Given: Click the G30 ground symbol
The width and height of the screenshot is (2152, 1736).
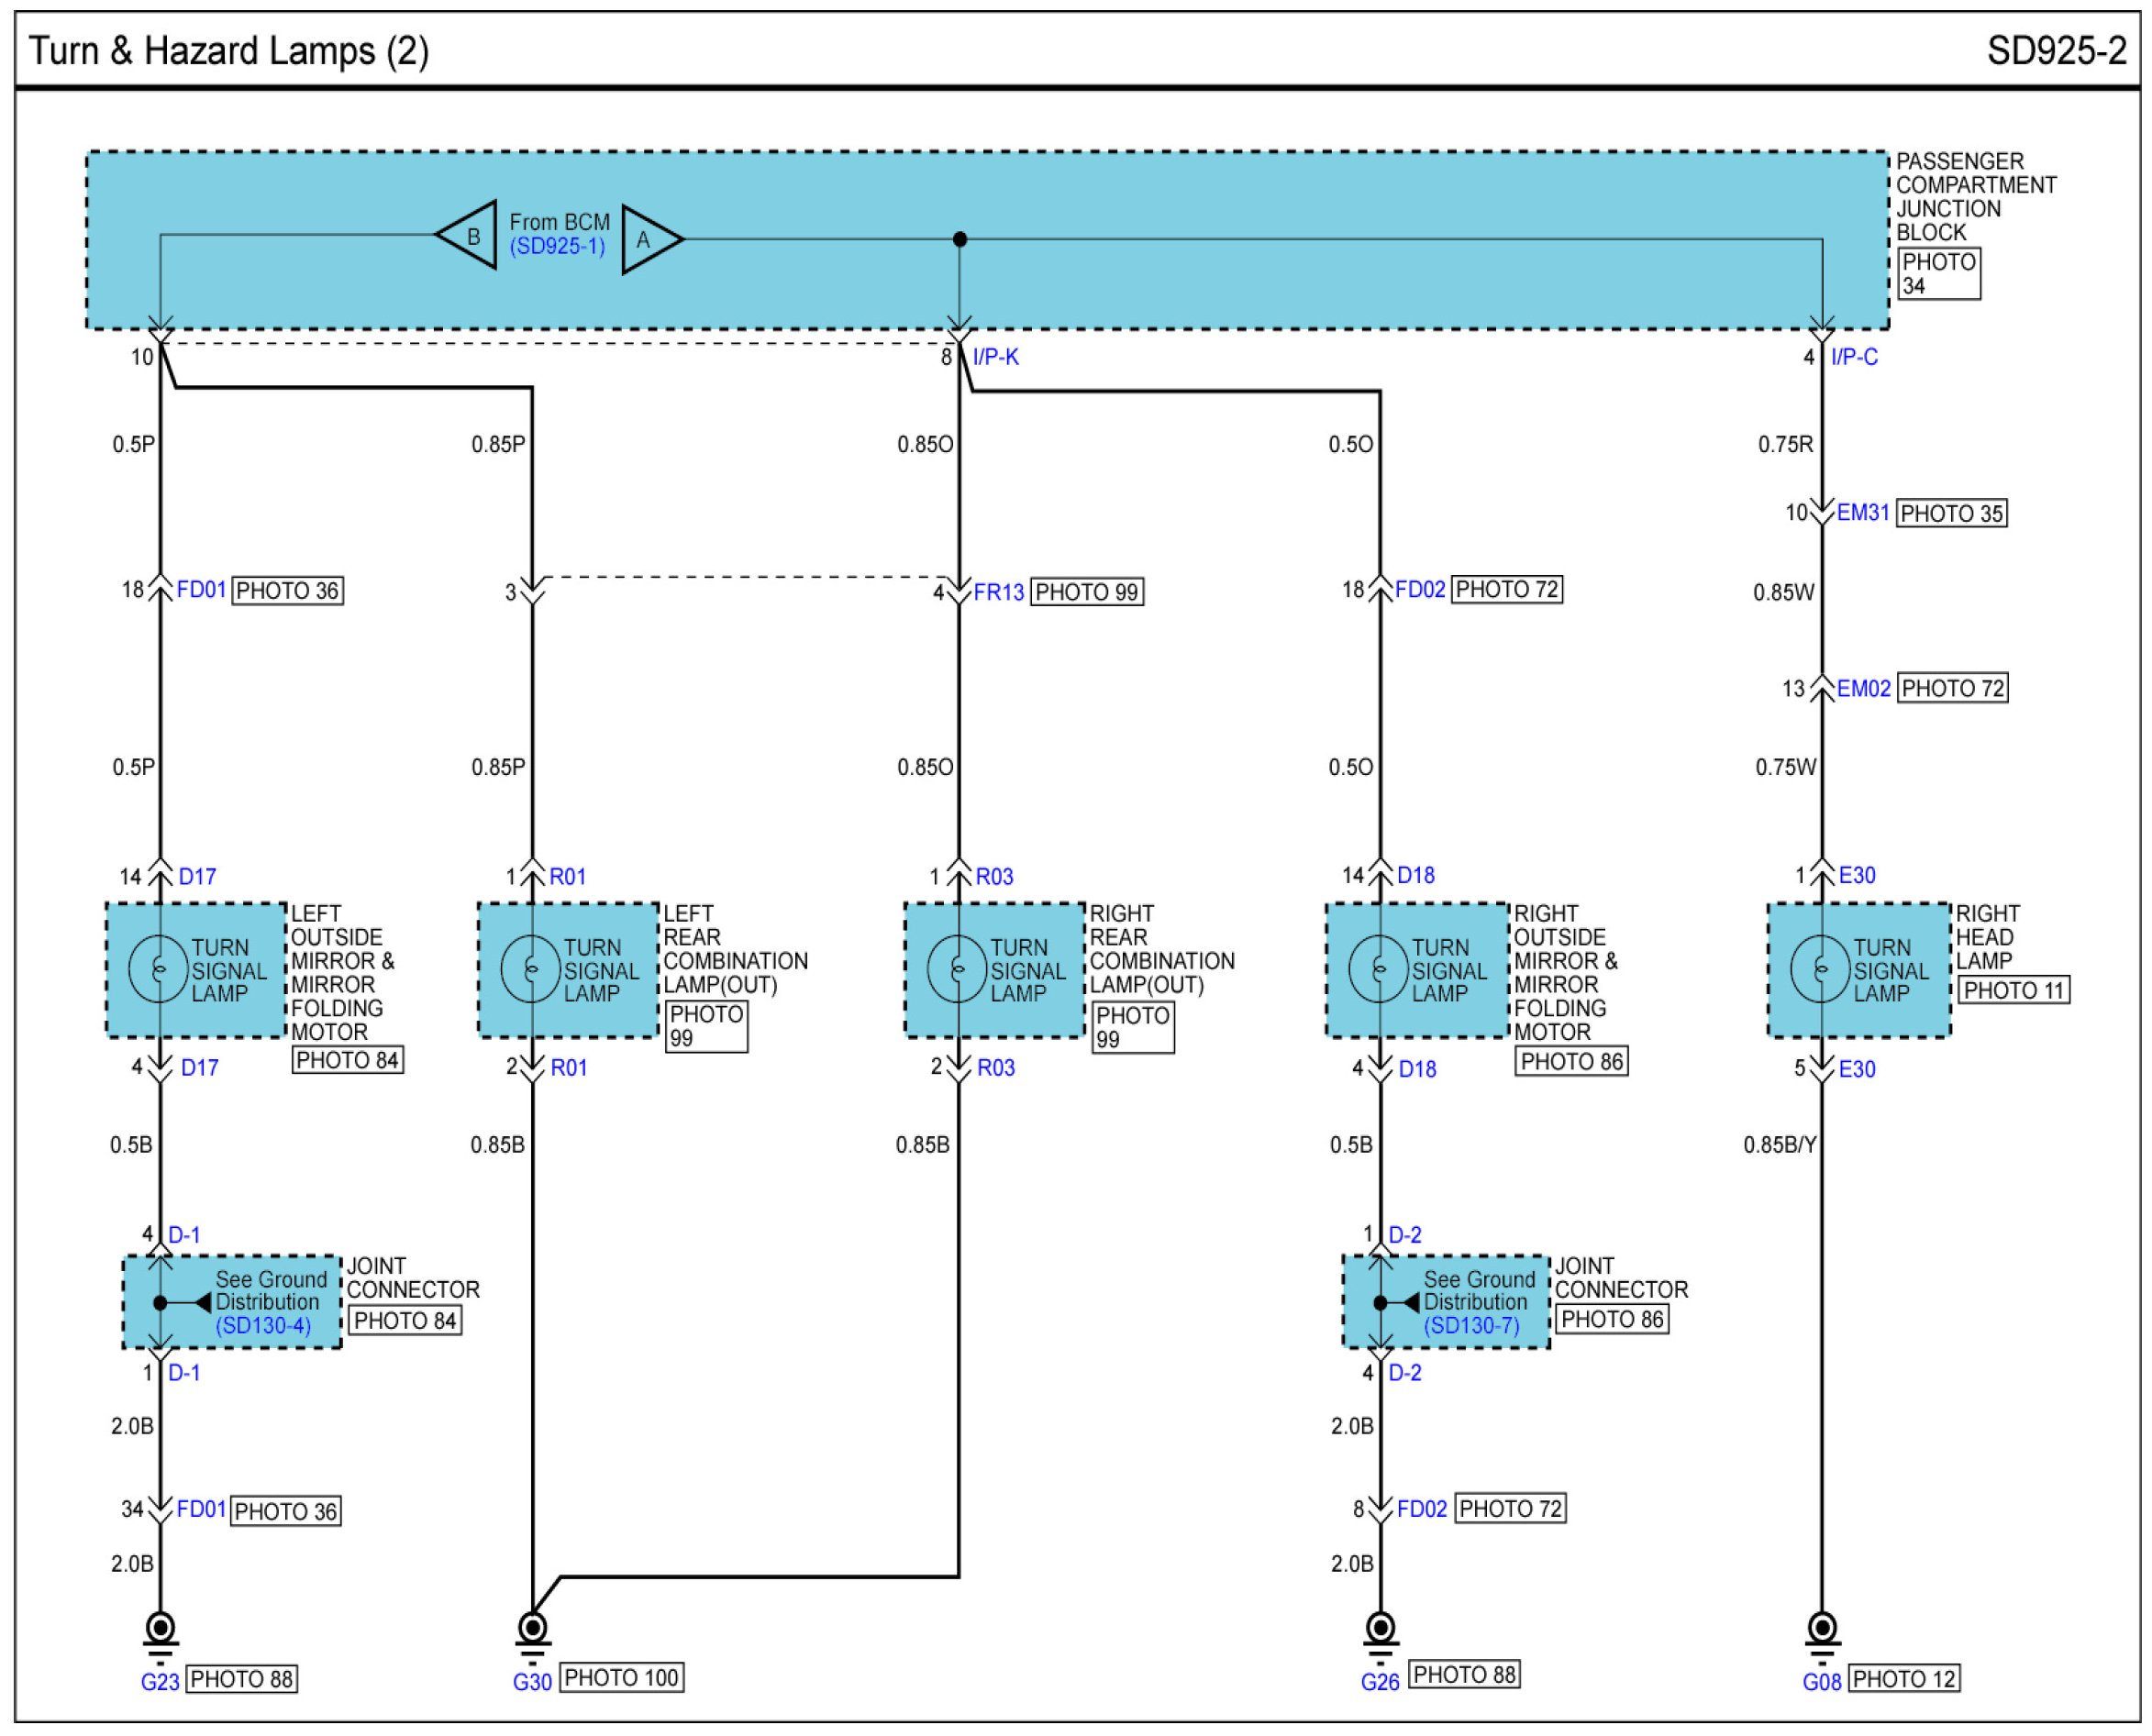Looking at the screenshot, I should [x=532, y=1631].
